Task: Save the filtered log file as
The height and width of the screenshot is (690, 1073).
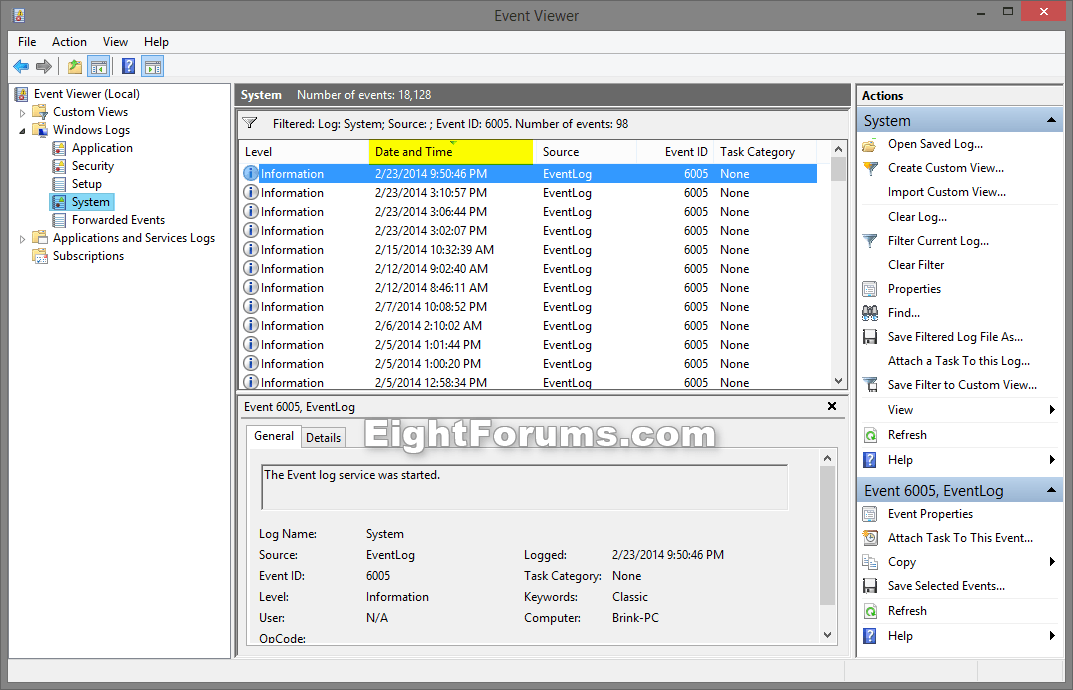Action: (x=946, y=336)
